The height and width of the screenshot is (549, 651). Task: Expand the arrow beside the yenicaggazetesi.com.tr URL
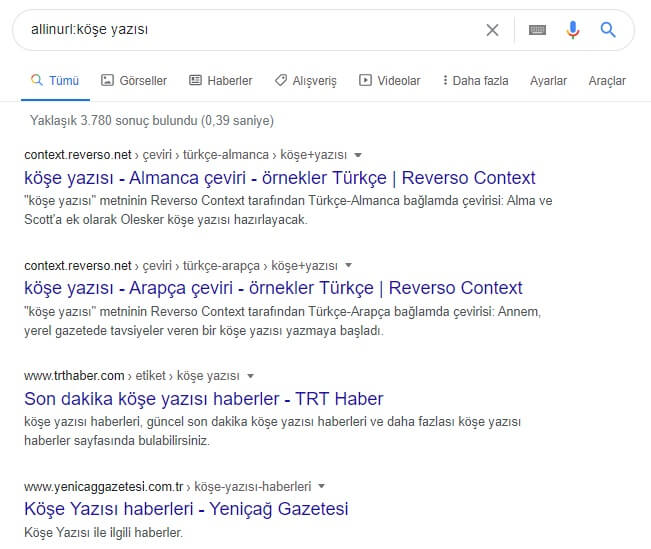pos(321,487)
